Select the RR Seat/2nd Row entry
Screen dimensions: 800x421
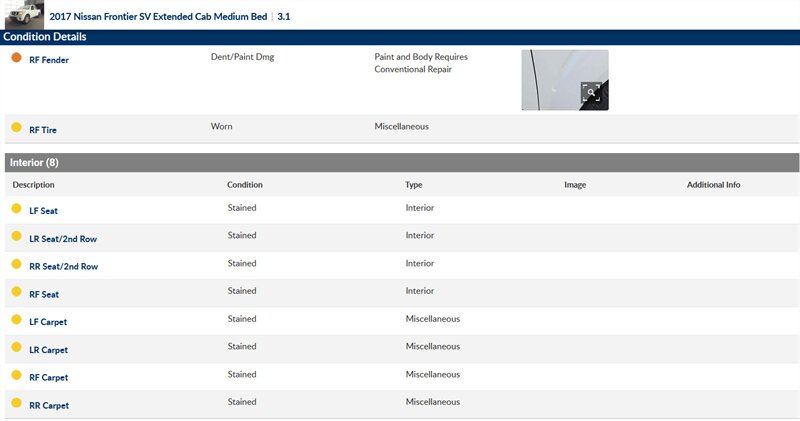[63, 267]
